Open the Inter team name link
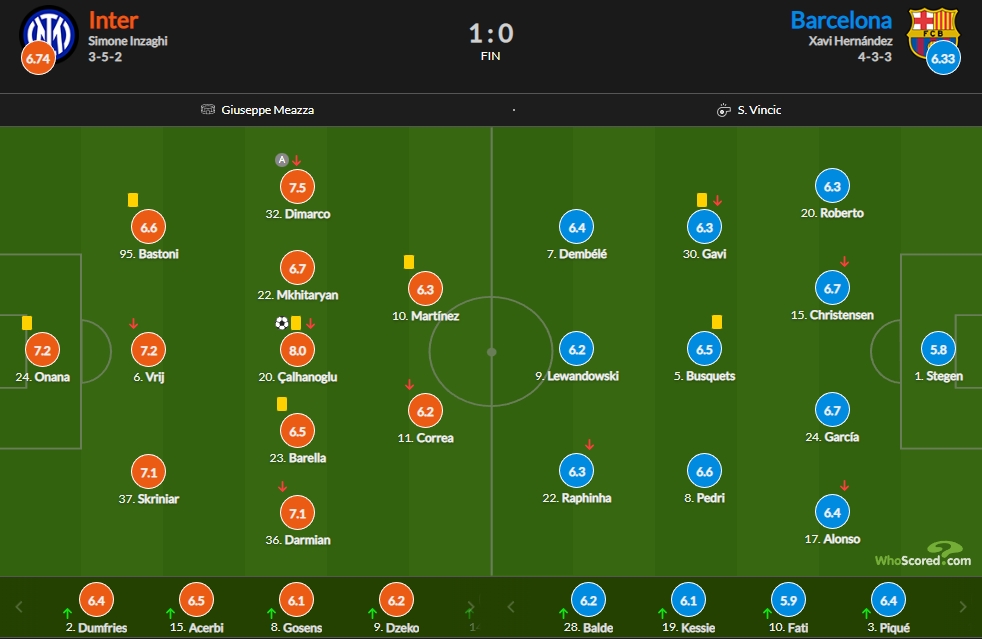Screen dimensions: 982x639 113,21
